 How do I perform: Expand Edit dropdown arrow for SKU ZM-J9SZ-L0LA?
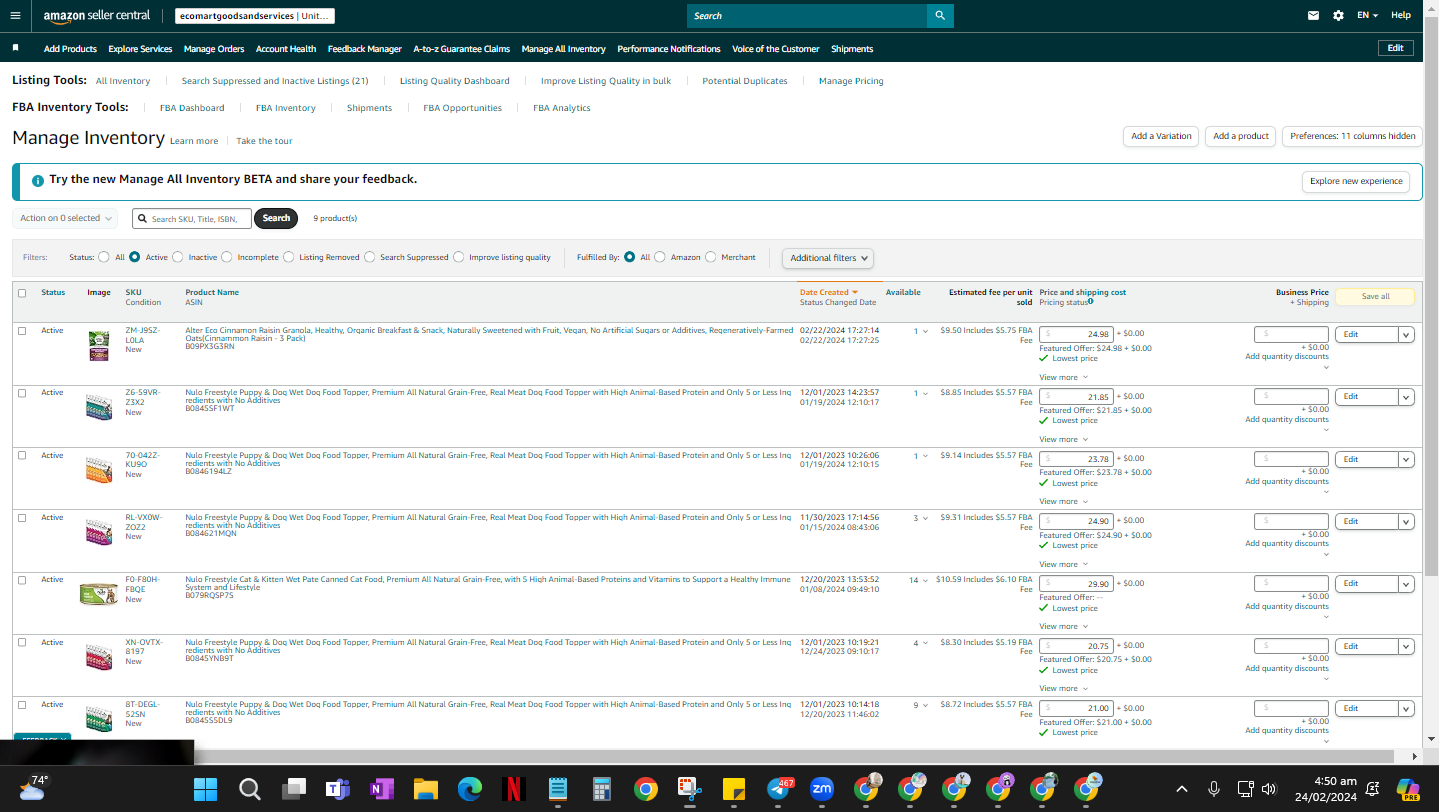pos(1406,335)
